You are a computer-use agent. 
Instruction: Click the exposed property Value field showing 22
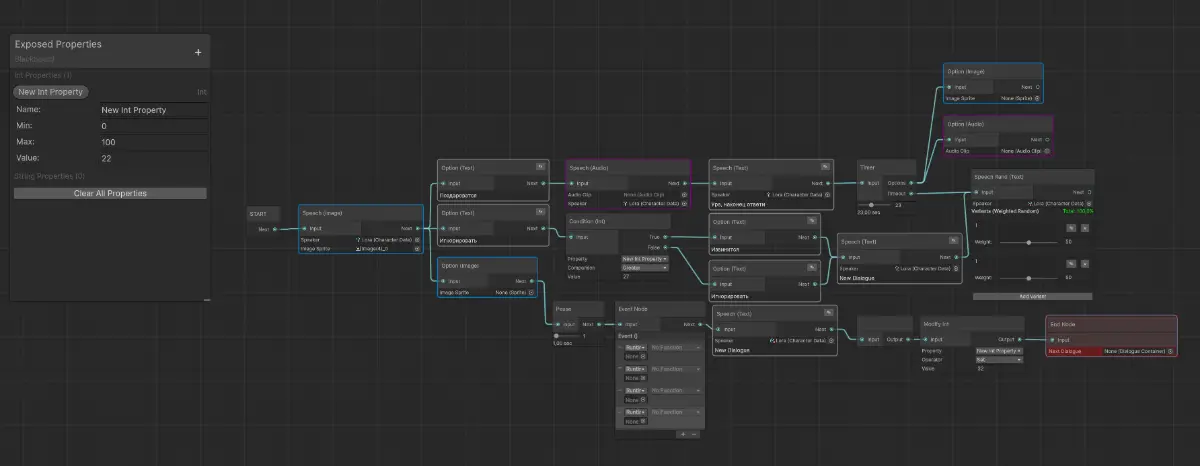click(154, 158)
